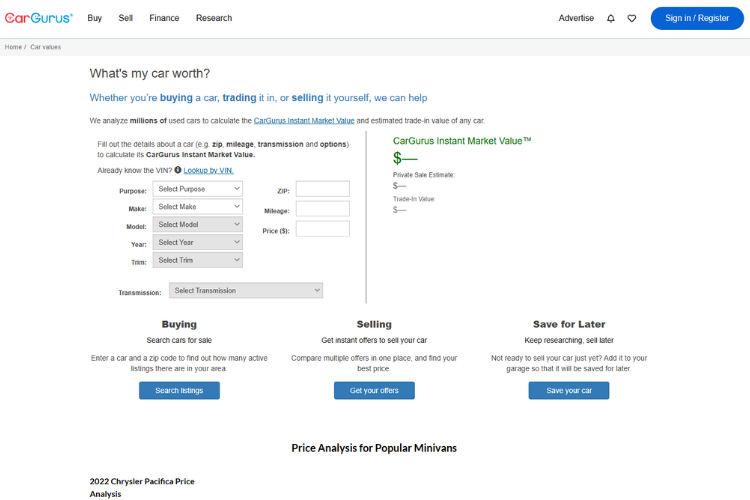Screen dimensions: 750x500
Task: Open the Select Year dropdown
Action: coord(198,242)
